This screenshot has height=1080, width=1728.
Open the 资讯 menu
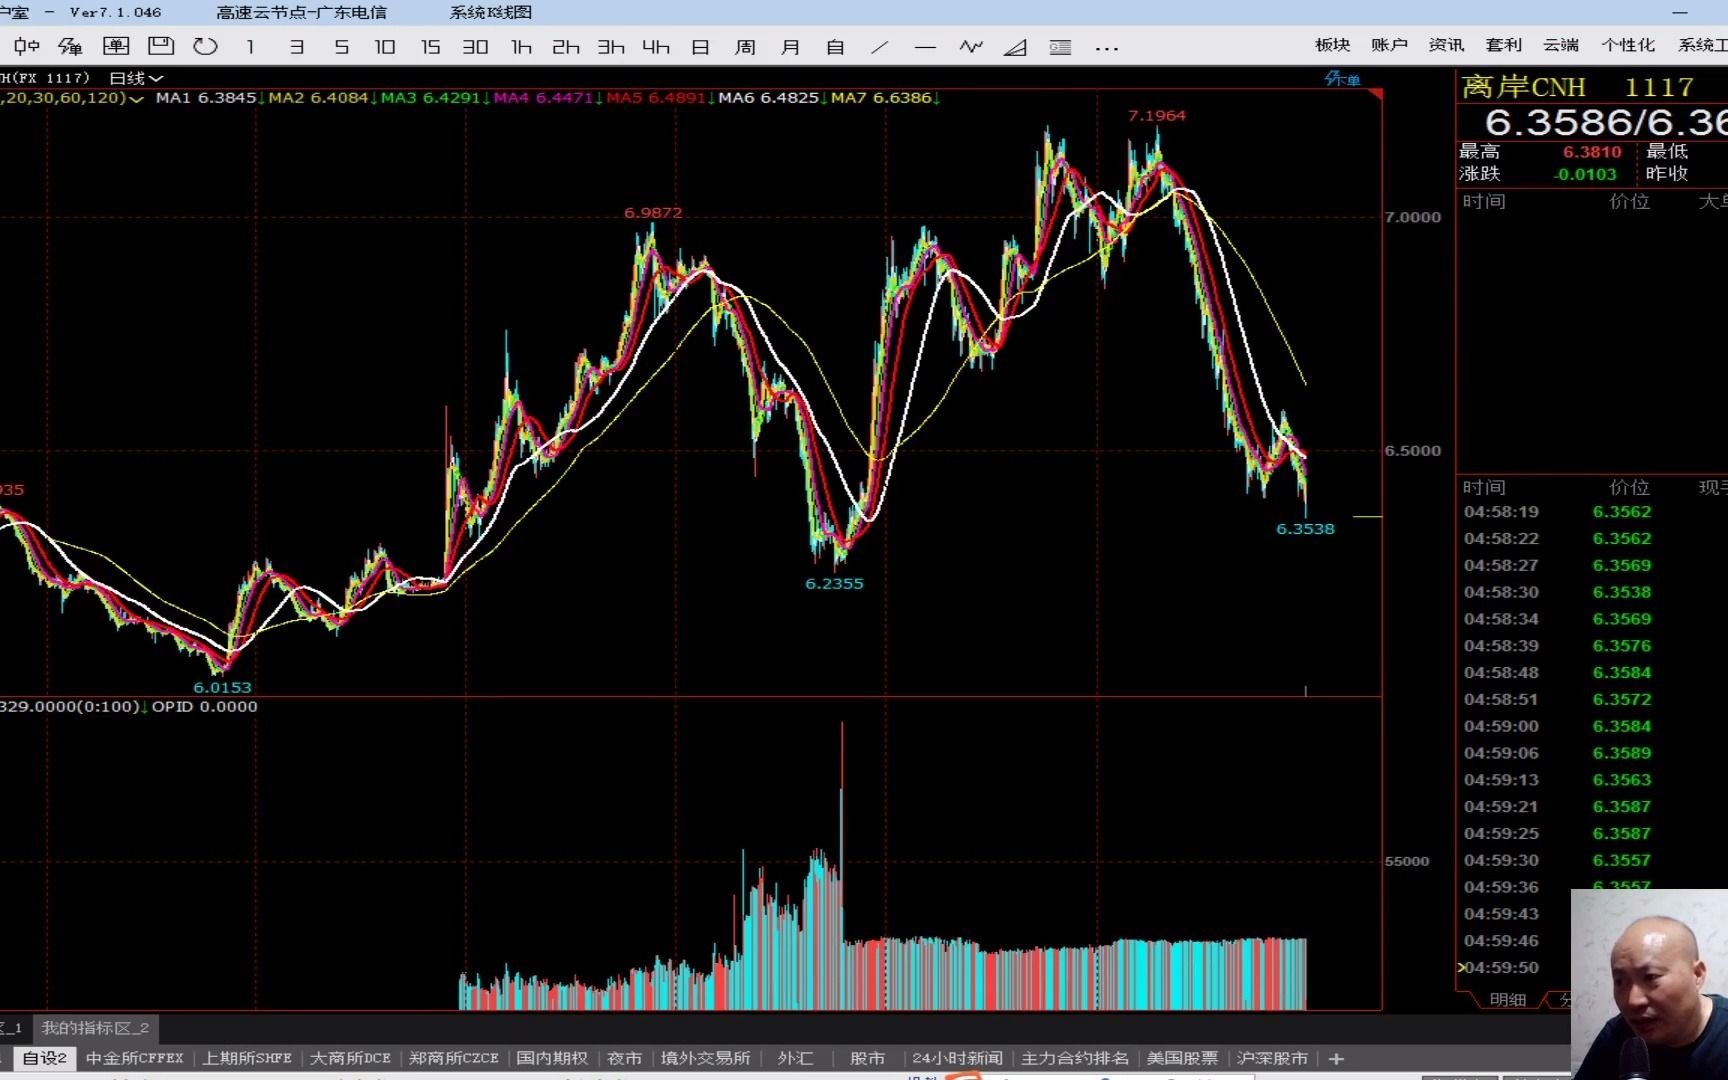pos(1446,45)
